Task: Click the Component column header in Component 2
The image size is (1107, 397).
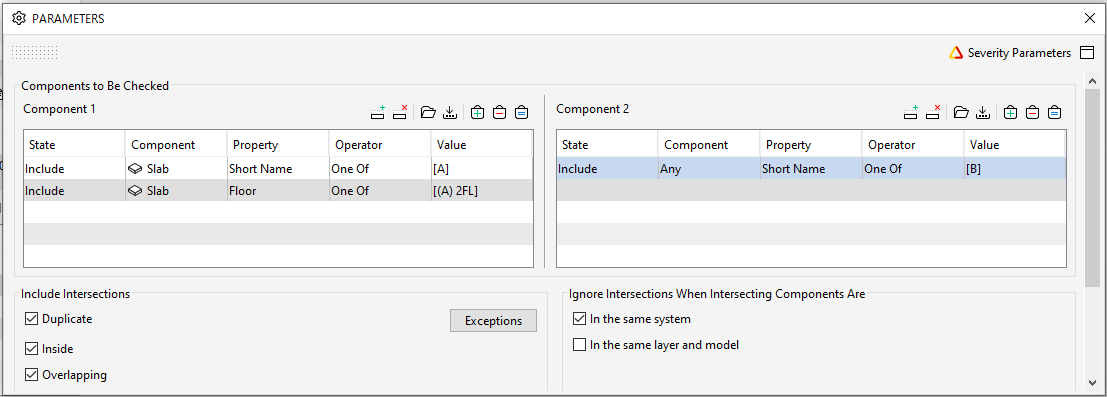Action: click(x=710, y=144)
